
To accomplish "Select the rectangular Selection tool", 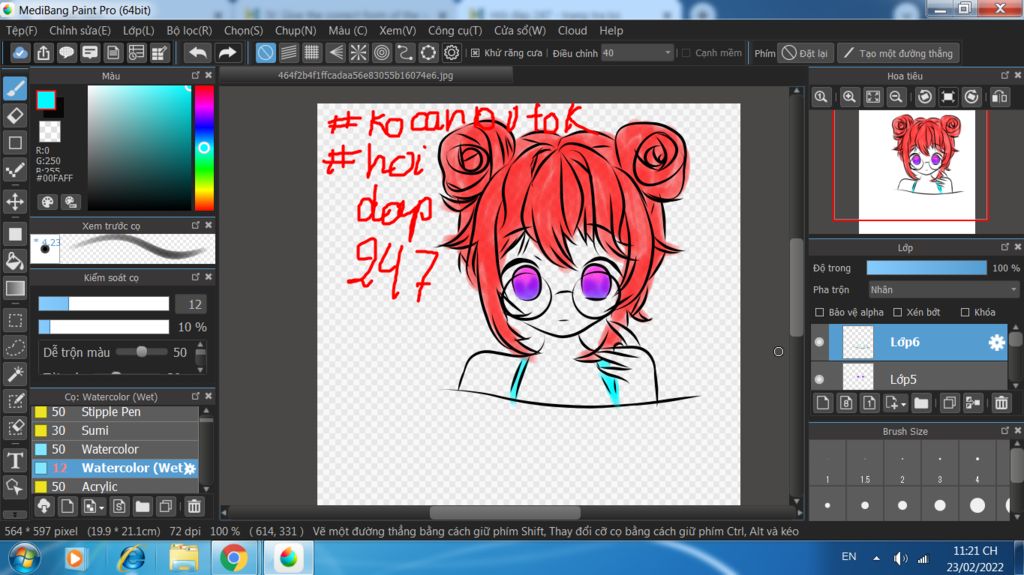I will click(x=15, y=320).
